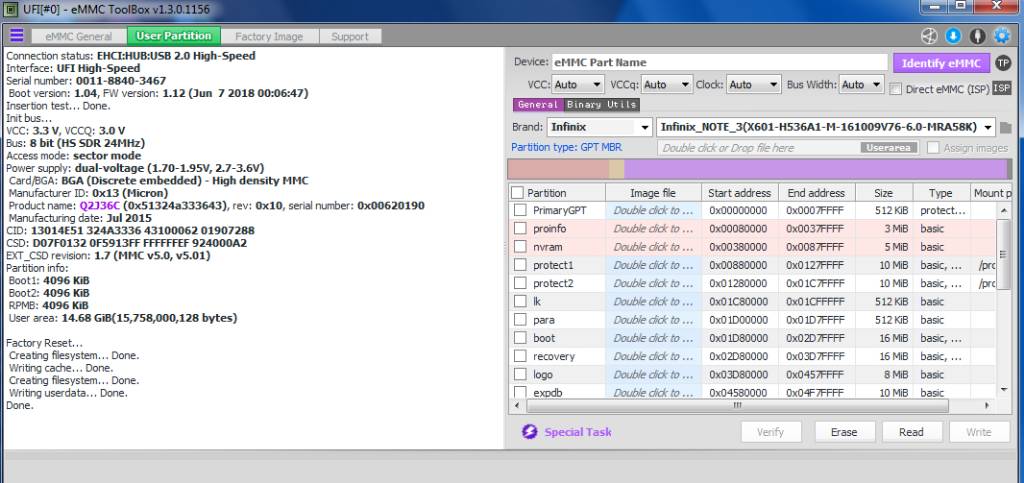Click the Partition type: GPT MBR label
The width and height of the screenshot is (1024, 483).
click(x=566, y=148)
